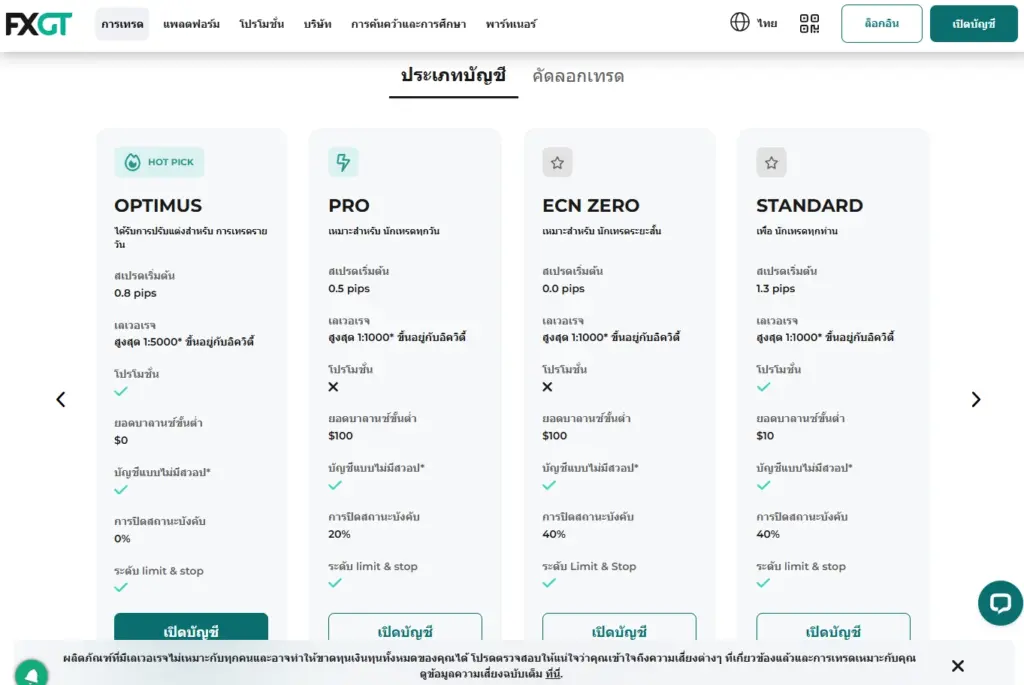Dismiss the risk warning banner
The width and height of the screenshot is (1024, 685).
point(957,665)
